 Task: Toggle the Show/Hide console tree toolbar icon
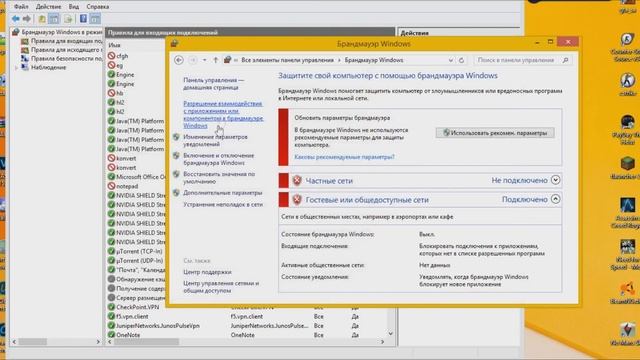[54, 19]
